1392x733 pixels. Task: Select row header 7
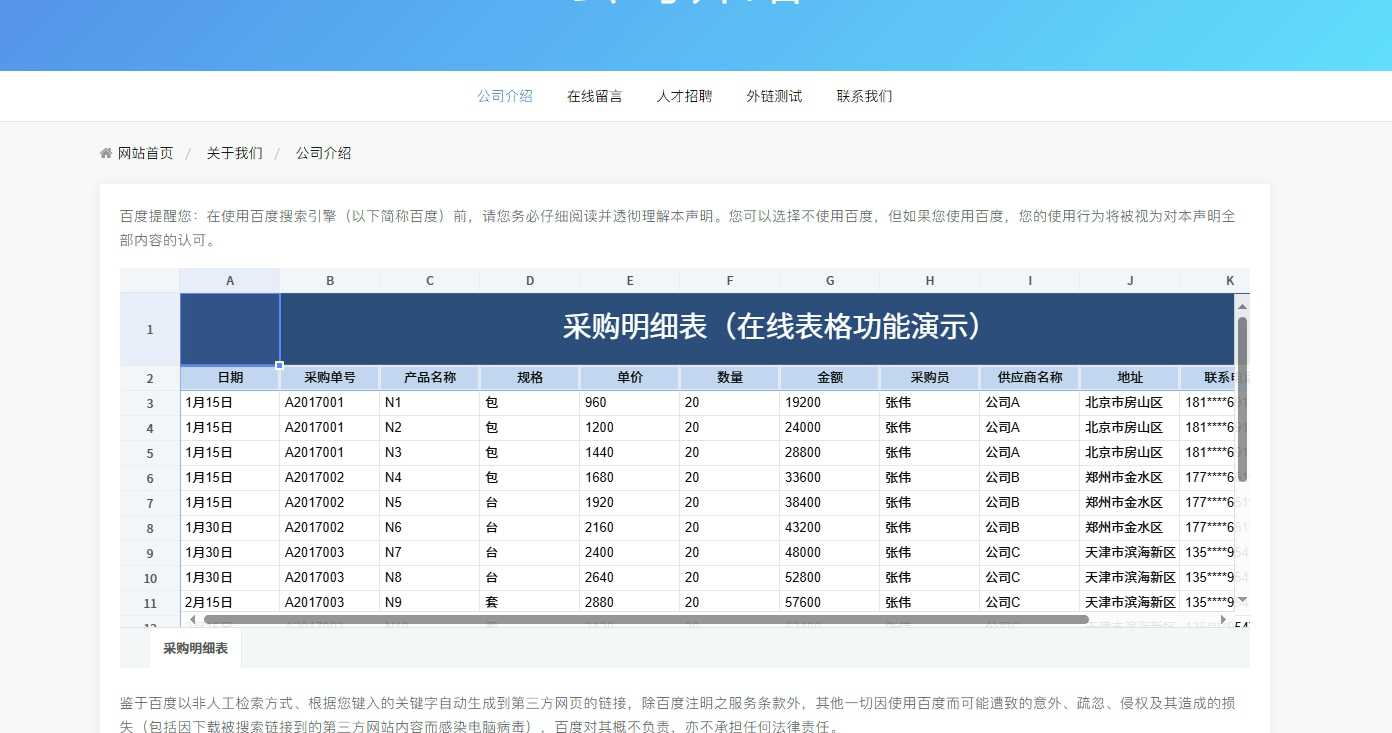click(x=150, y=503)
